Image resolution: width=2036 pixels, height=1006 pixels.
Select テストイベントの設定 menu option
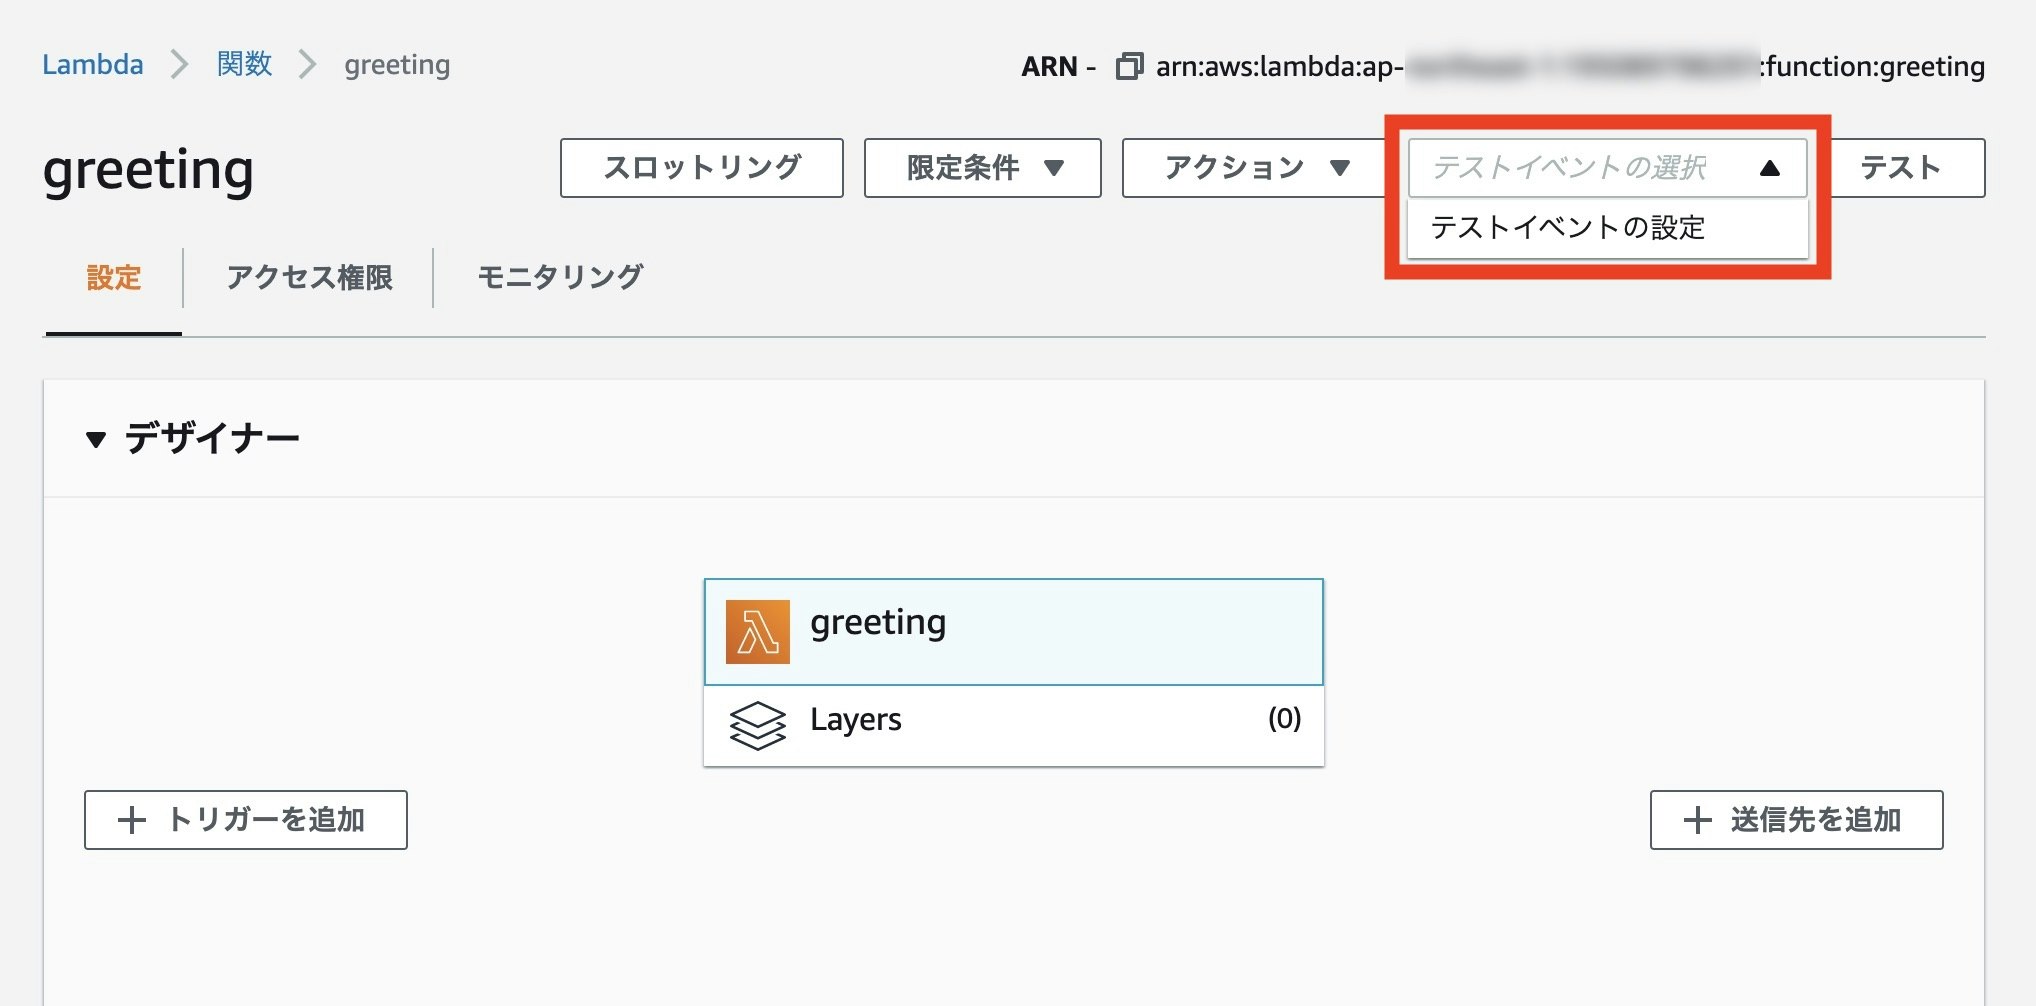click(1608, 228)
